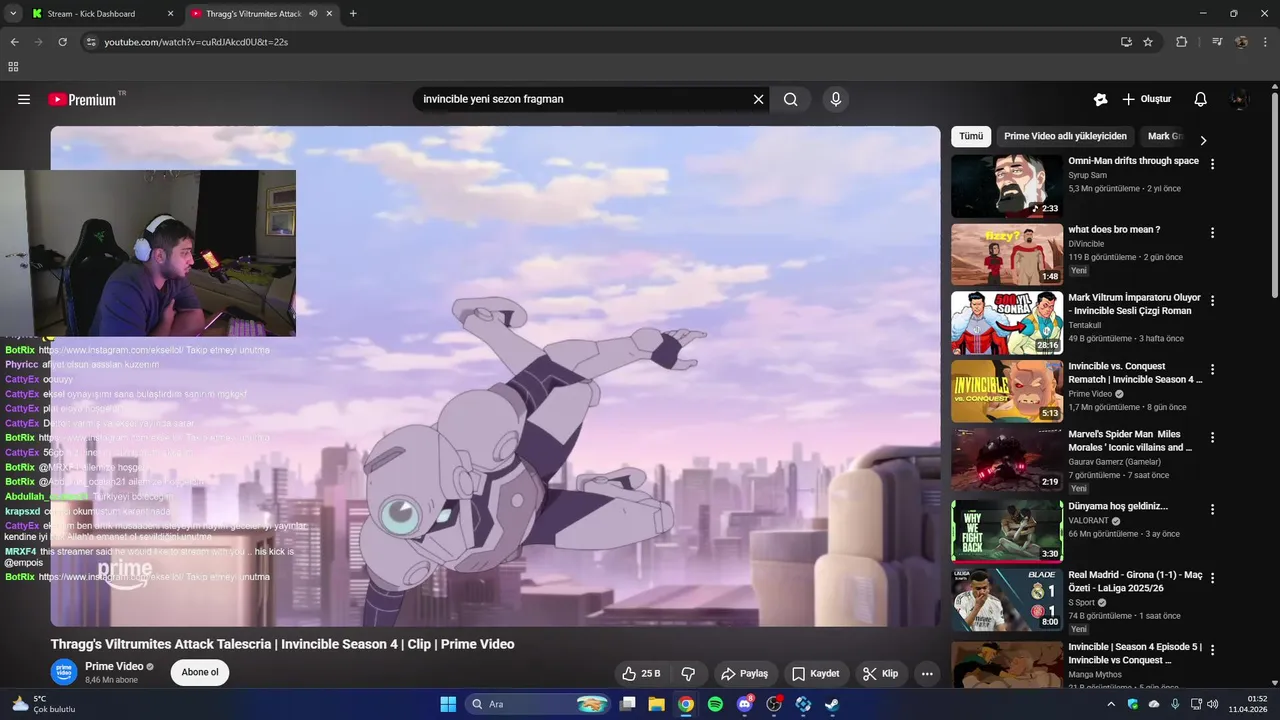Open Chrome three-dot menu
This screenshot has width=1280, height=720.
click(1265, 42)
